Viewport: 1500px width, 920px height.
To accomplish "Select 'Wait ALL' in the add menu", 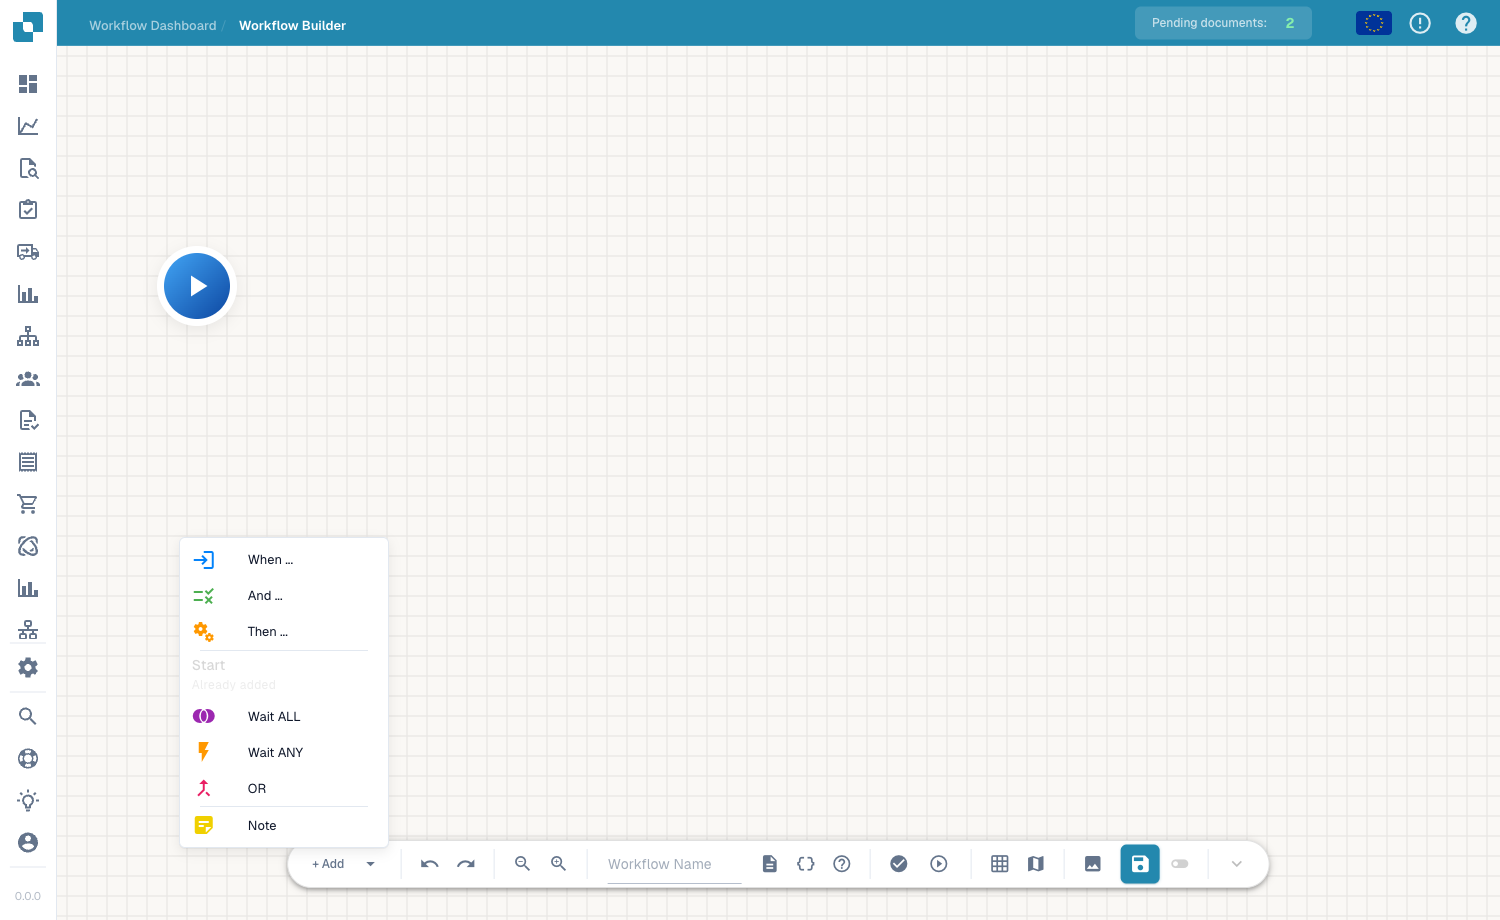I will coord(284,717).
